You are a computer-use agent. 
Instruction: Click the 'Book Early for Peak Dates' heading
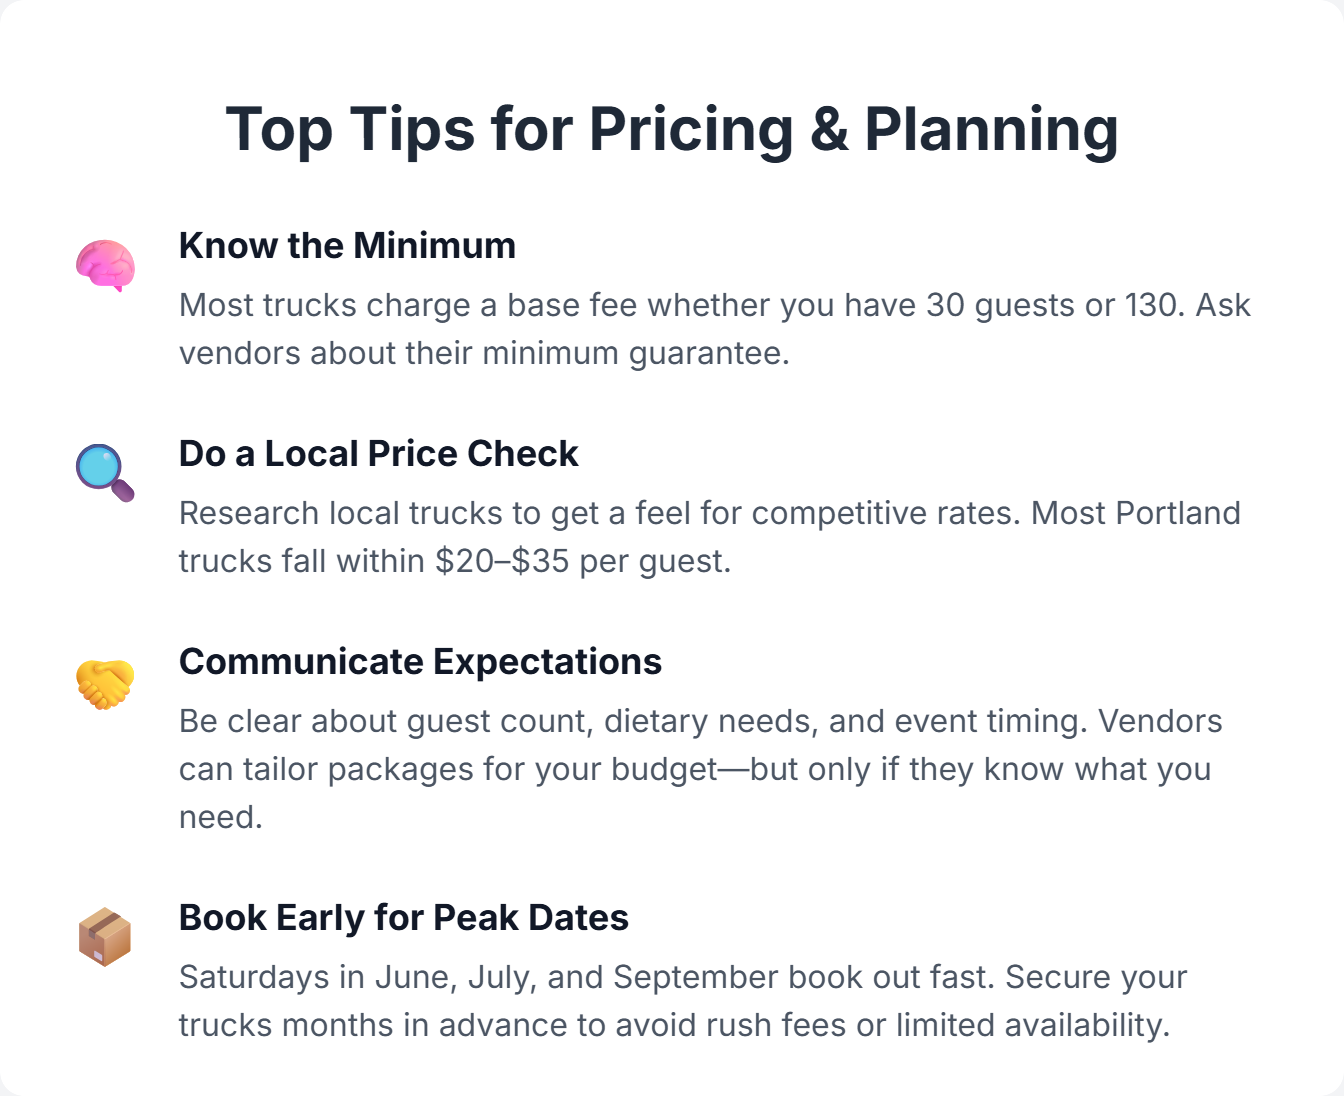(403, 918)
